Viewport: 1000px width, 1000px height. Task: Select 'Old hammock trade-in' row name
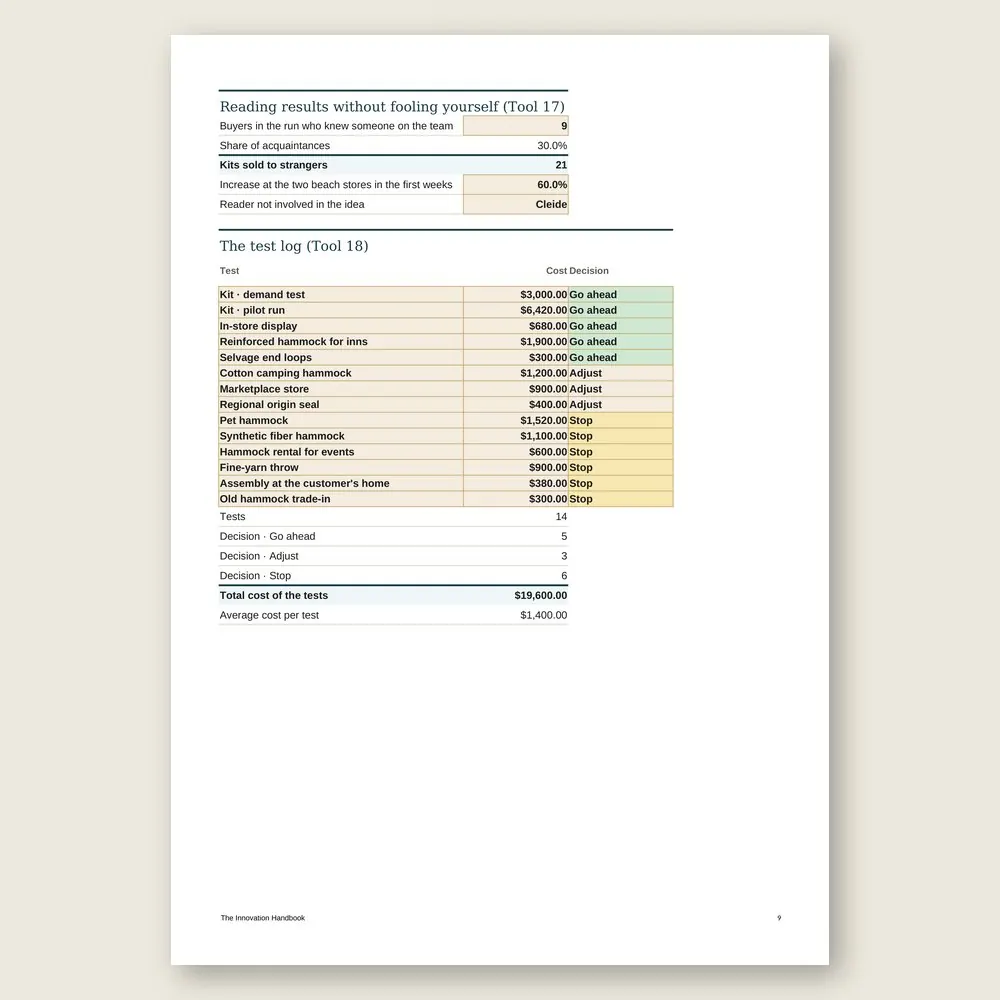275,499
